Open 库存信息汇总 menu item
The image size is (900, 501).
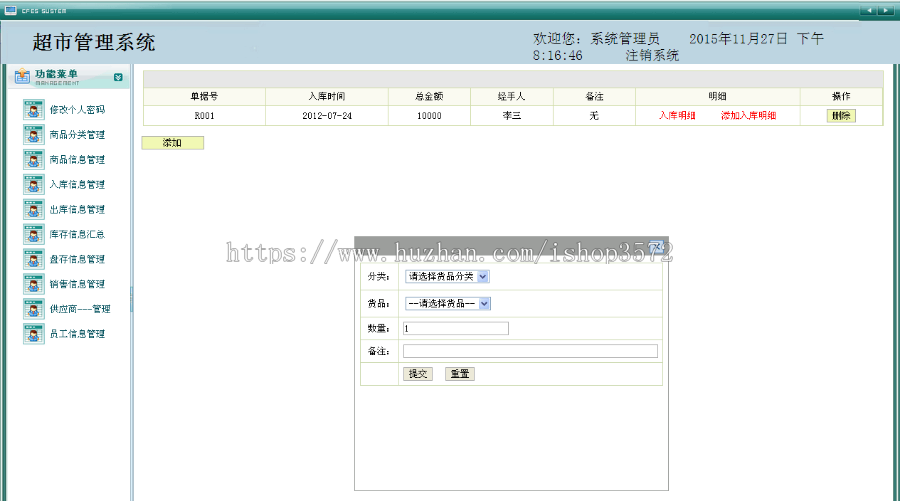[77, 234]
